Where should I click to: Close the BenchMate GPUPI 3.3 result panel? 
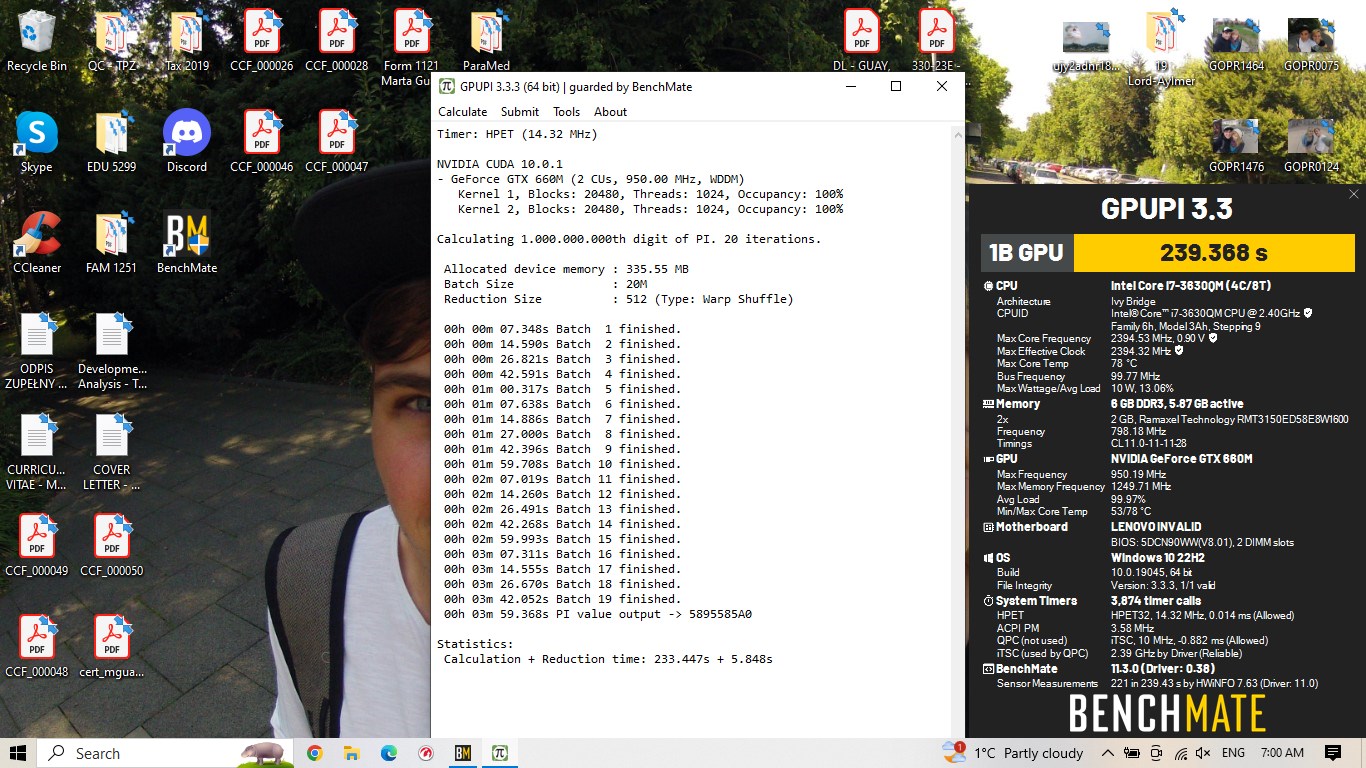coord(1354,194)
